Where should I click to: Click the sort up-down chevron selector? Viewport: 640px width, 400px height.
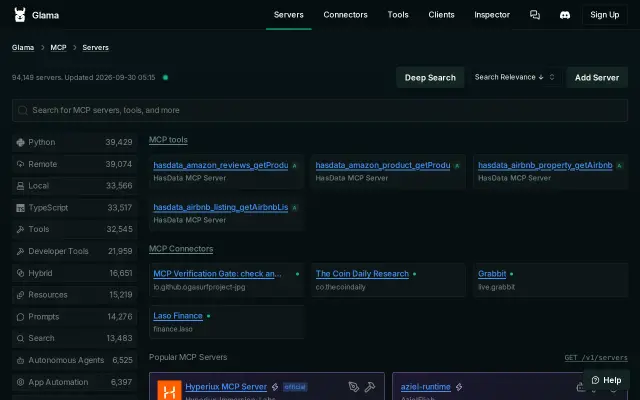552,77
